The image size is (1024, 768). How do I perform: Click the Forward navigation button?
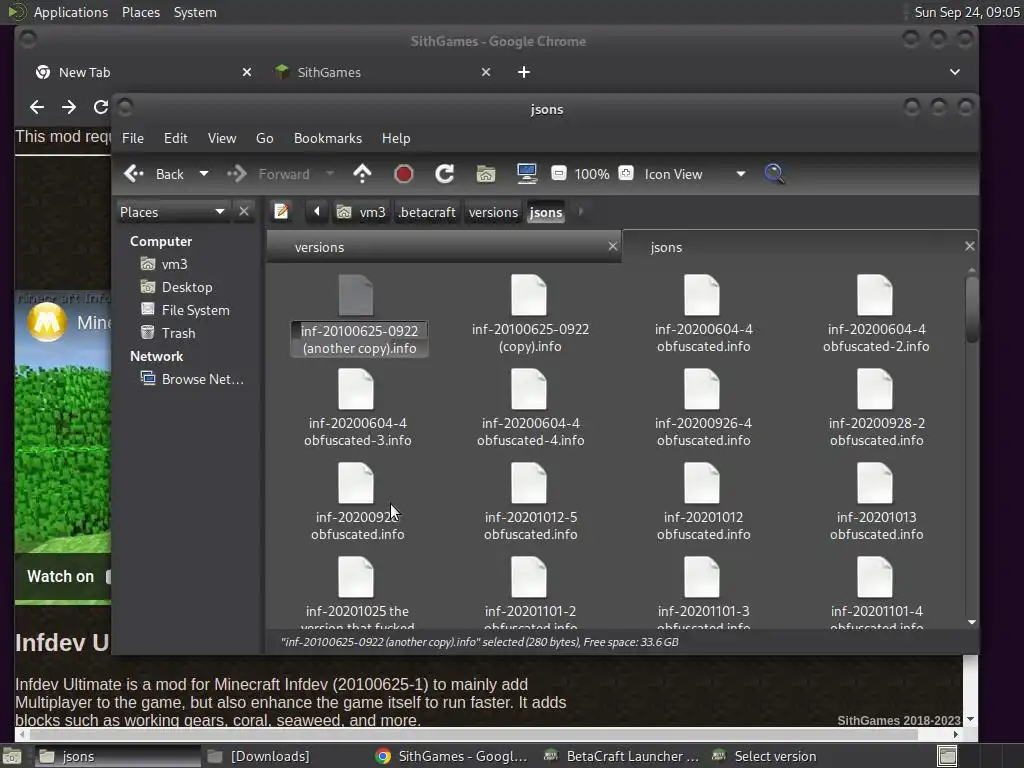268,174
